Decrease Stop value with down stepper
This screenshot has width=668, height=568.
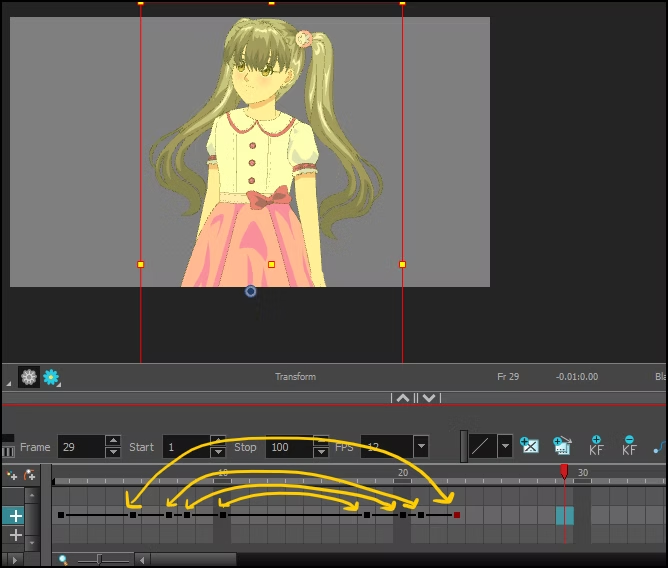click(321, 453)
